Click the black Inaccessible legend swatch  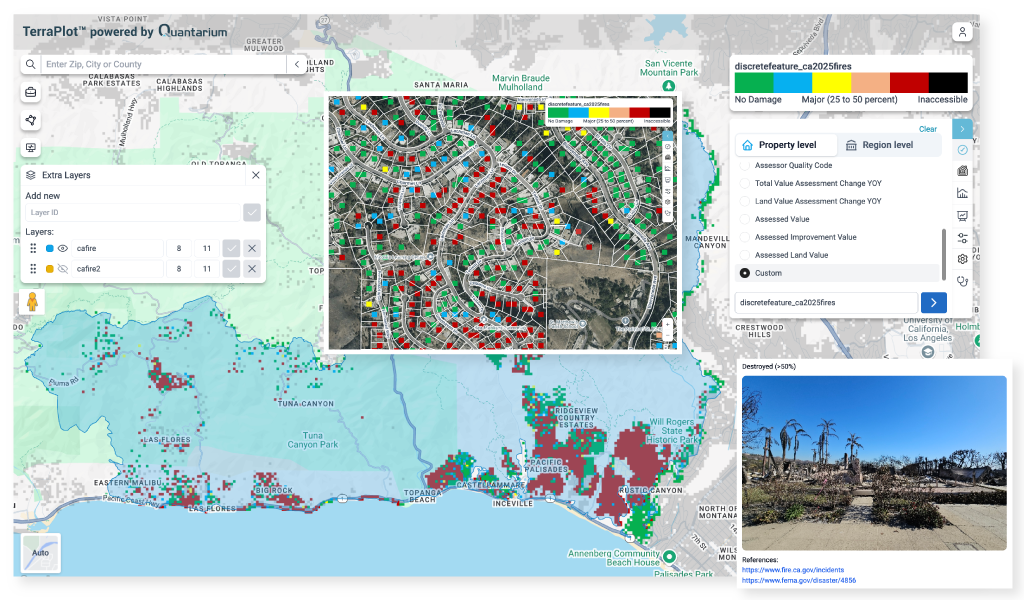pyautogui.click(x=948, y=83)
